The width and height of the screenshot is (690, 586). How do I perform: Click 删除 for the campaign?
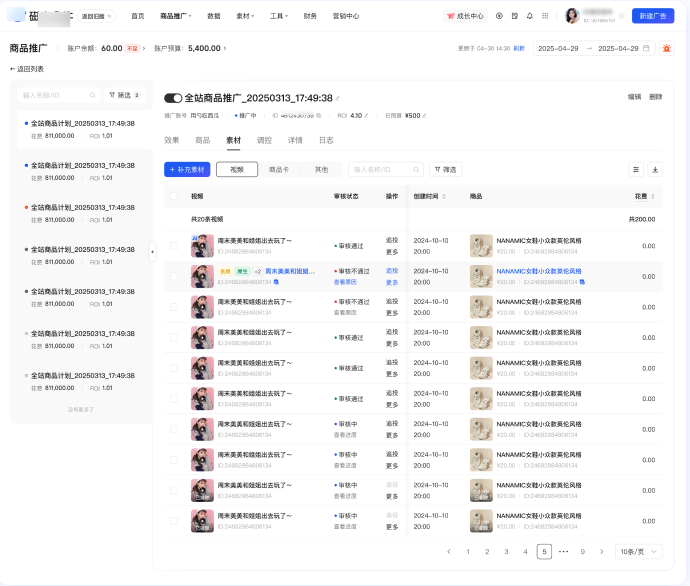coord(655,97)
